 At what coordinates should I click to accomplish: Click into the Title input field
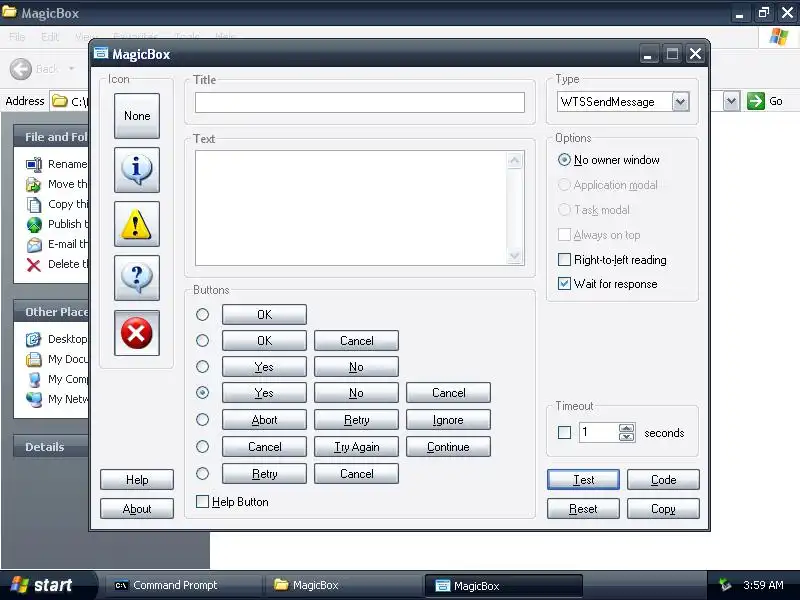click(x=360, y=103)
